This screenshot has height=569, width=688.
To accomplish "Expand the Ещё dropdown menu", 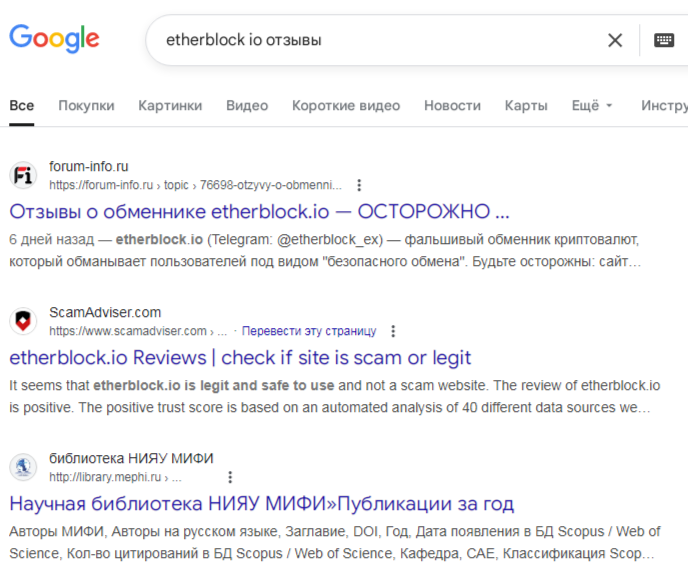I will (591, 105).
